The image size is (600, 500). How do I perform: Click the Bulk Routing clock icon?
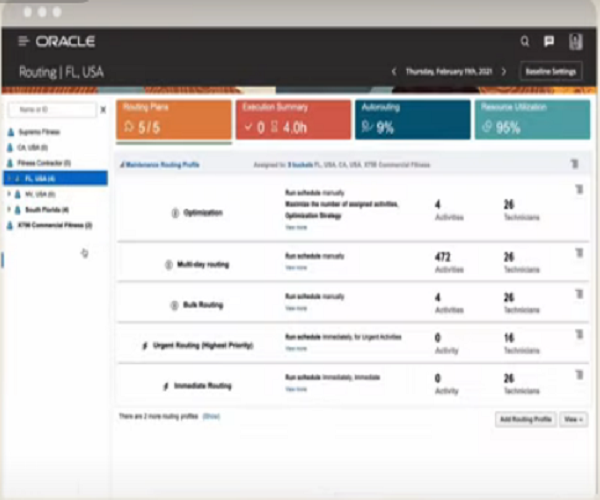[174, 305]
